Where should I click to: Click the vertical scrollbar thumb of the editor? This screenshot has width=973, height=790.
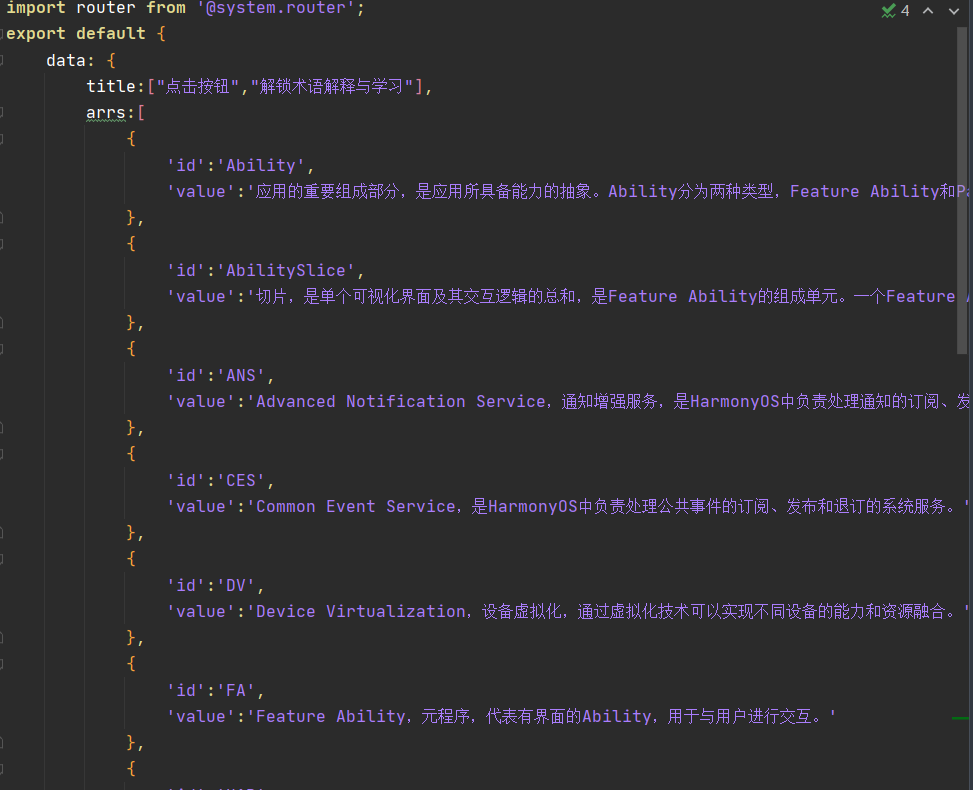[x=962, y=191]
